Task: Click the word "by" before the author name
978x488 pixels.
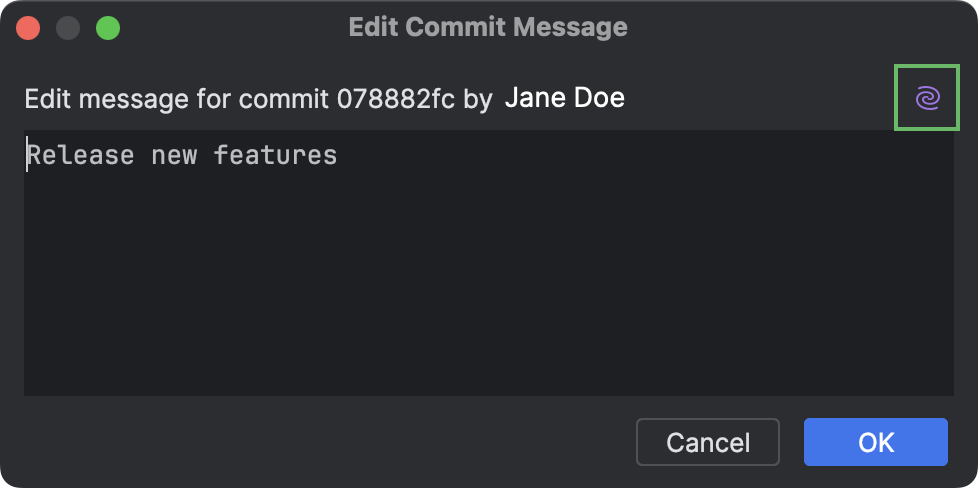Action: (477, 98)
